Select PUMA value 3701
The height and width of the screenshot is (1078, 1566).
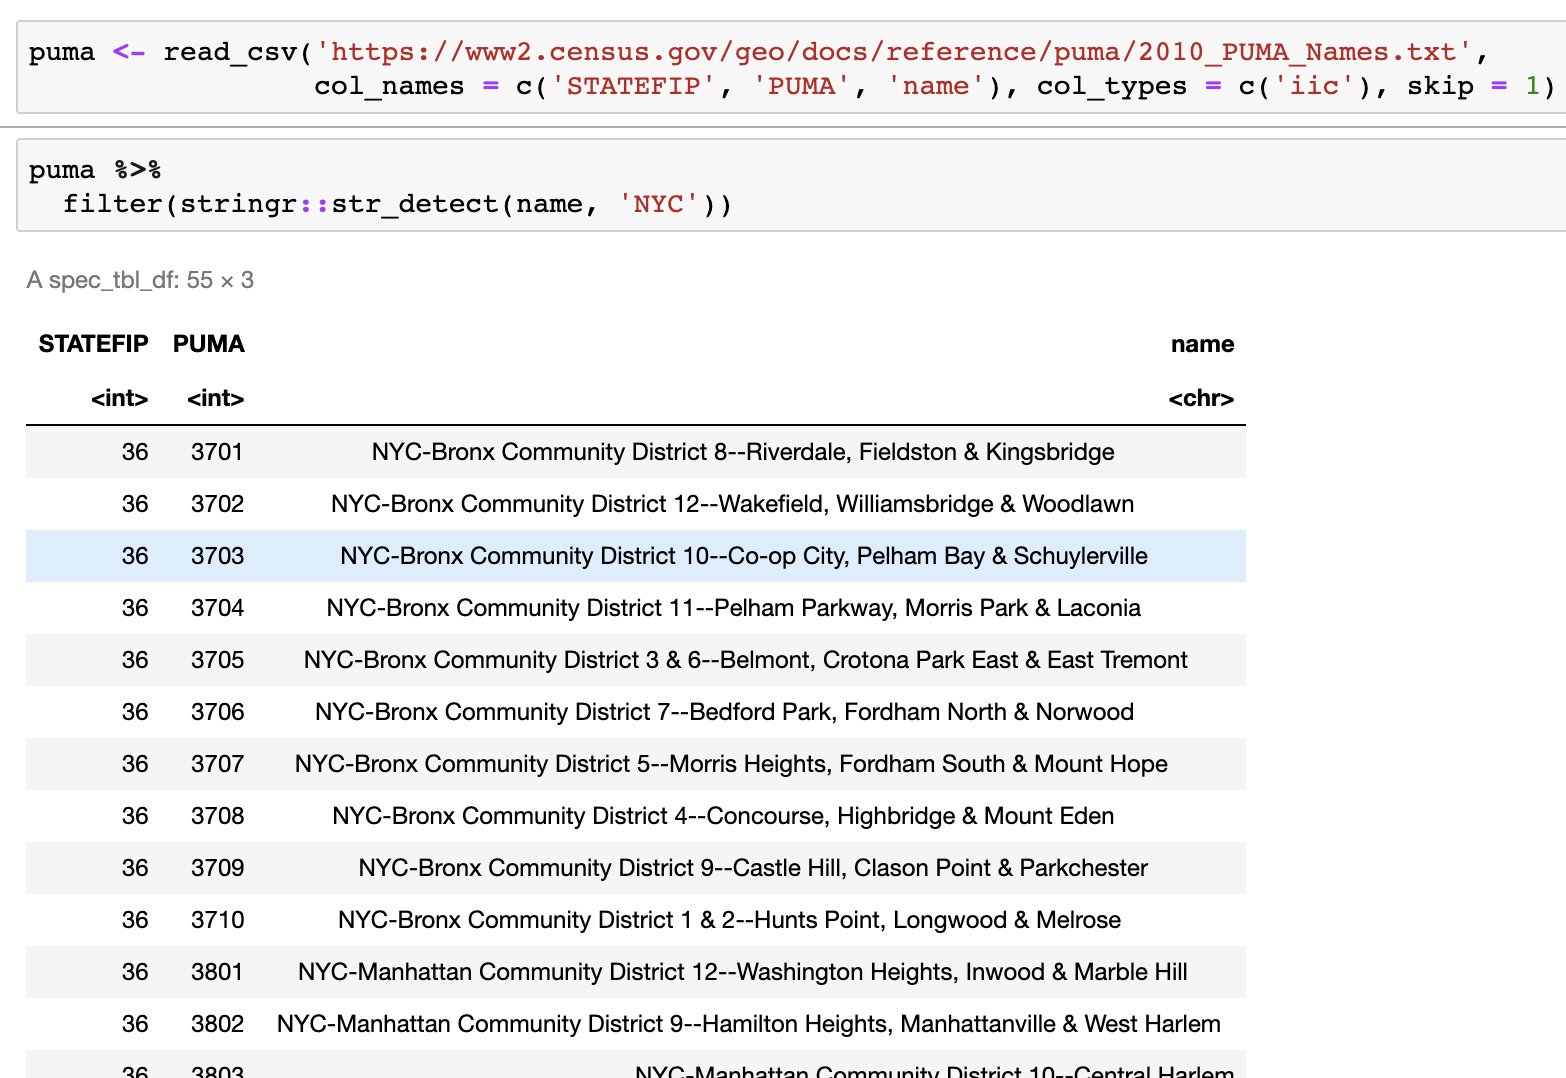pyautogui.click(x=217, y=452)
